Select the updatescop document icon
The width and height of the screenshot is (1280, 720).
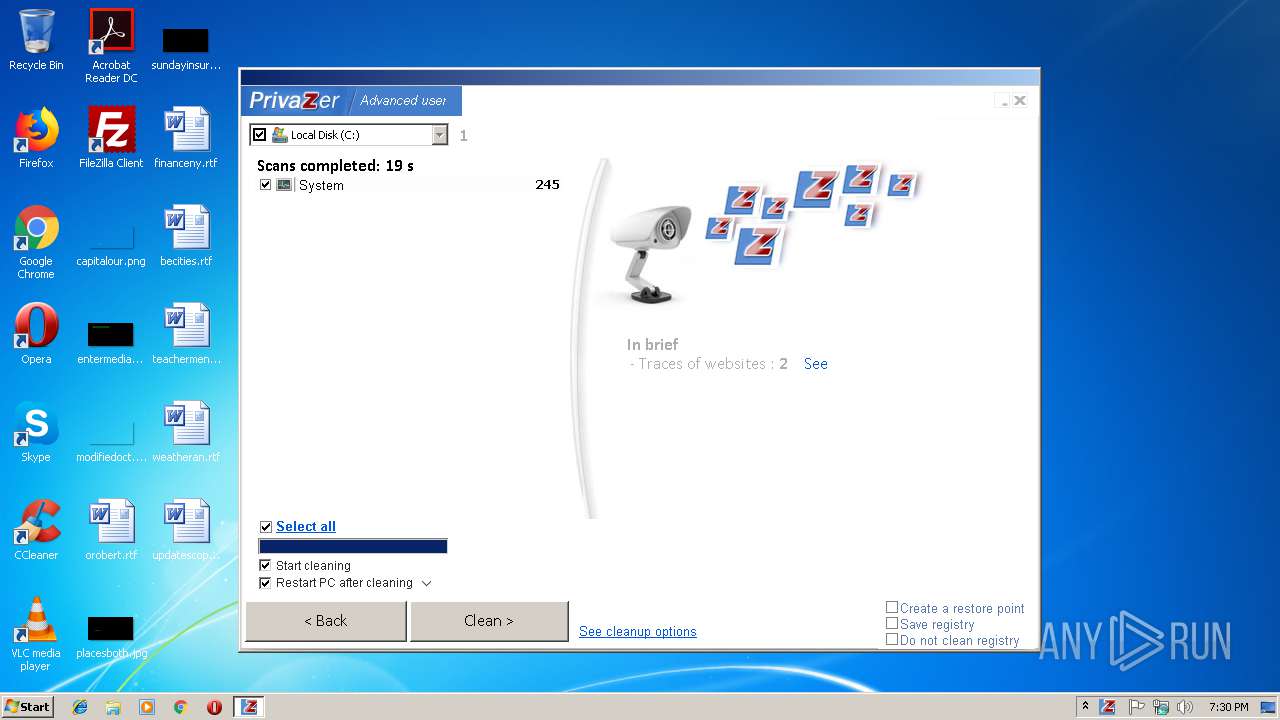186,530
